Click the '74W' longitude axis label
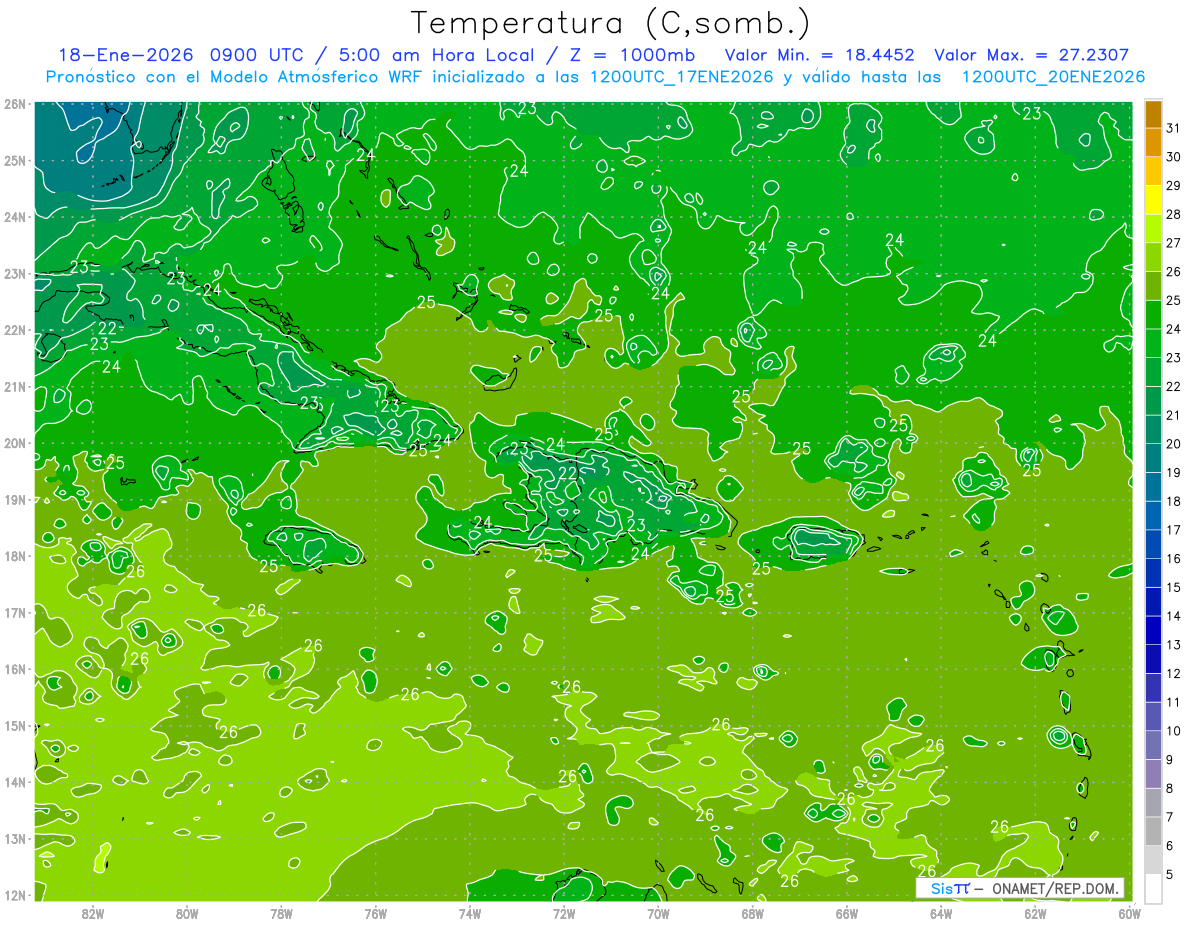 tap(470, 913)
